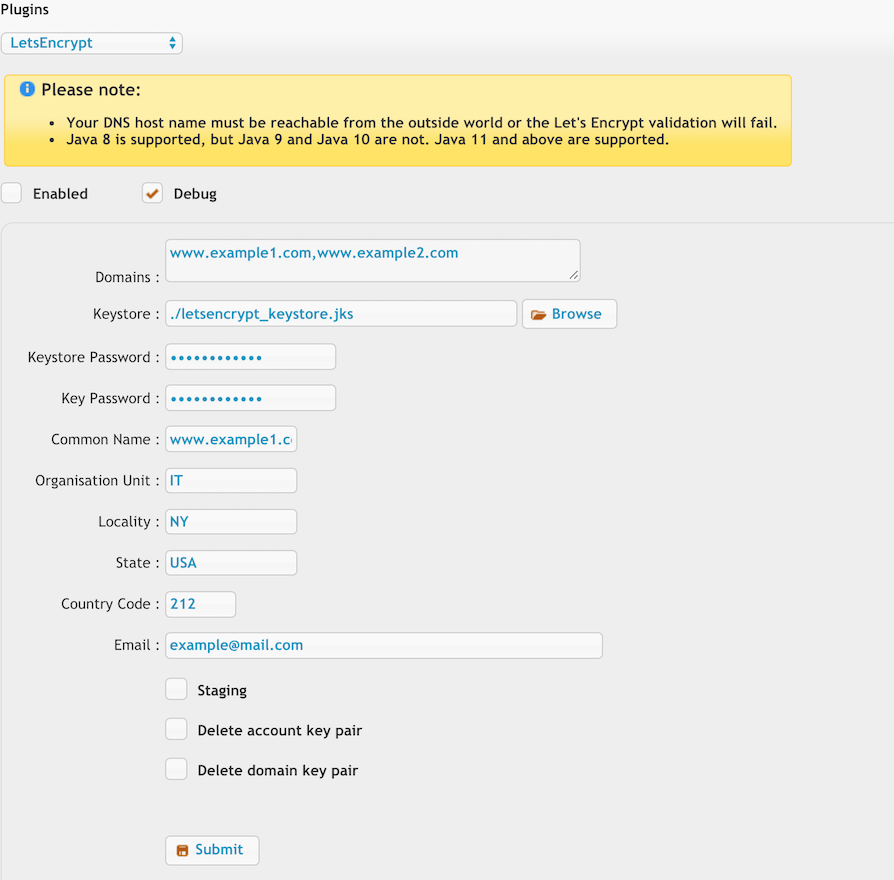Click the Please note heading

click(91, 90)
